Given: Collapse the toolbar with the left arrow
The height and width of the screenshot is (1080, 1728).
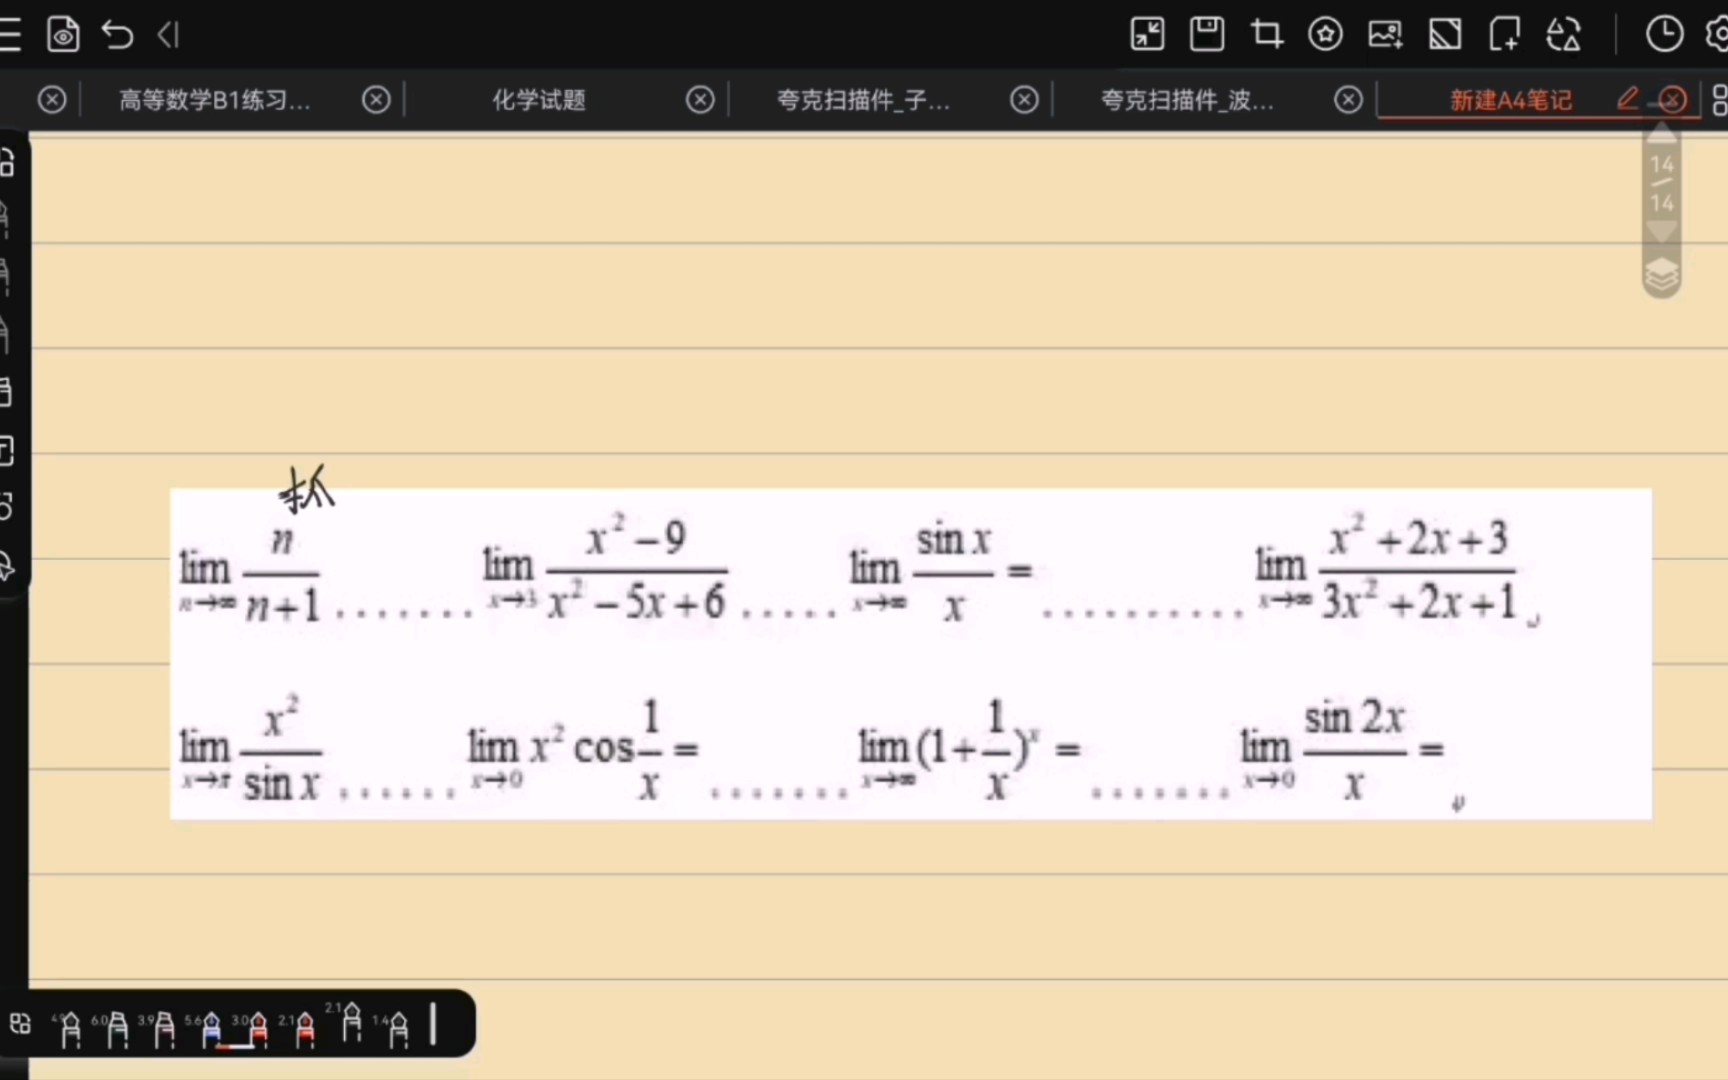Looking at the screenshot, I should click(x=168, y=35).
